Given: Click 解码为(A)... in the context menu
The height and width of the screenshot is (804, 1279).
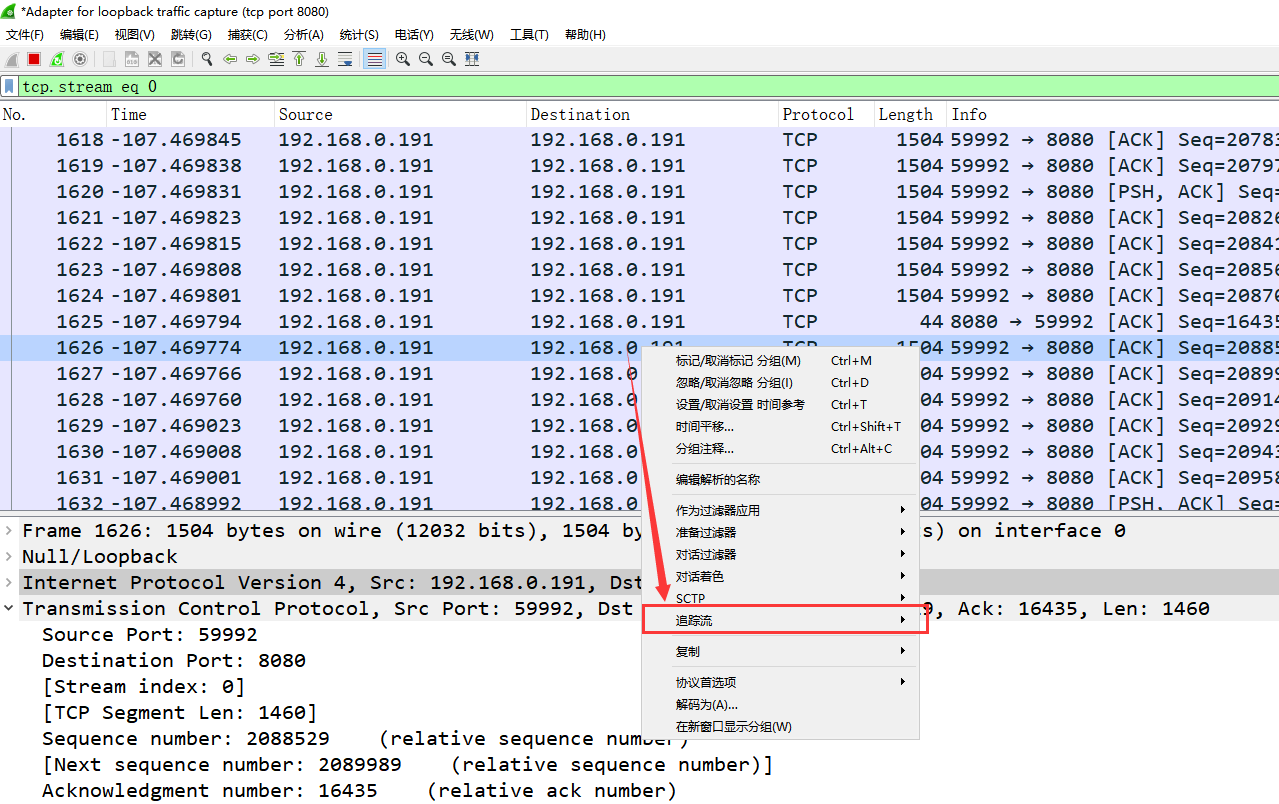Looking at the screenshot, I should pyautogui.click(x=705, y=704).
